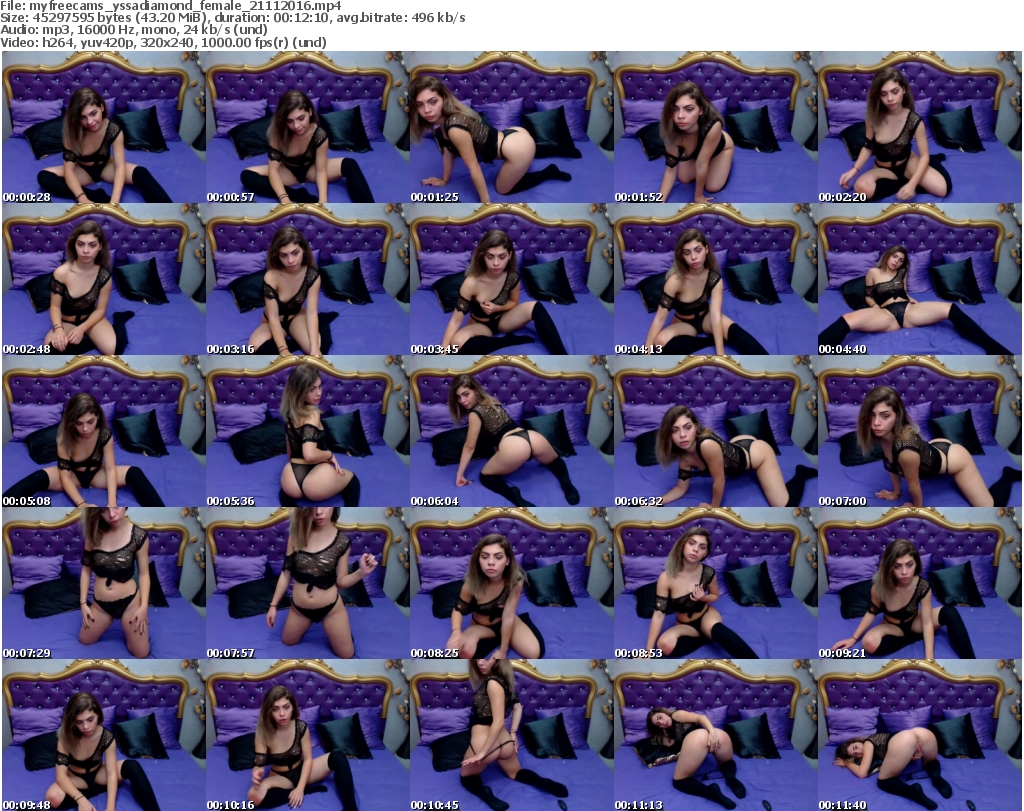Open the thumbnail stamped 00:03:45
This screenshot has width=1024, height=811.
point(511,279)
